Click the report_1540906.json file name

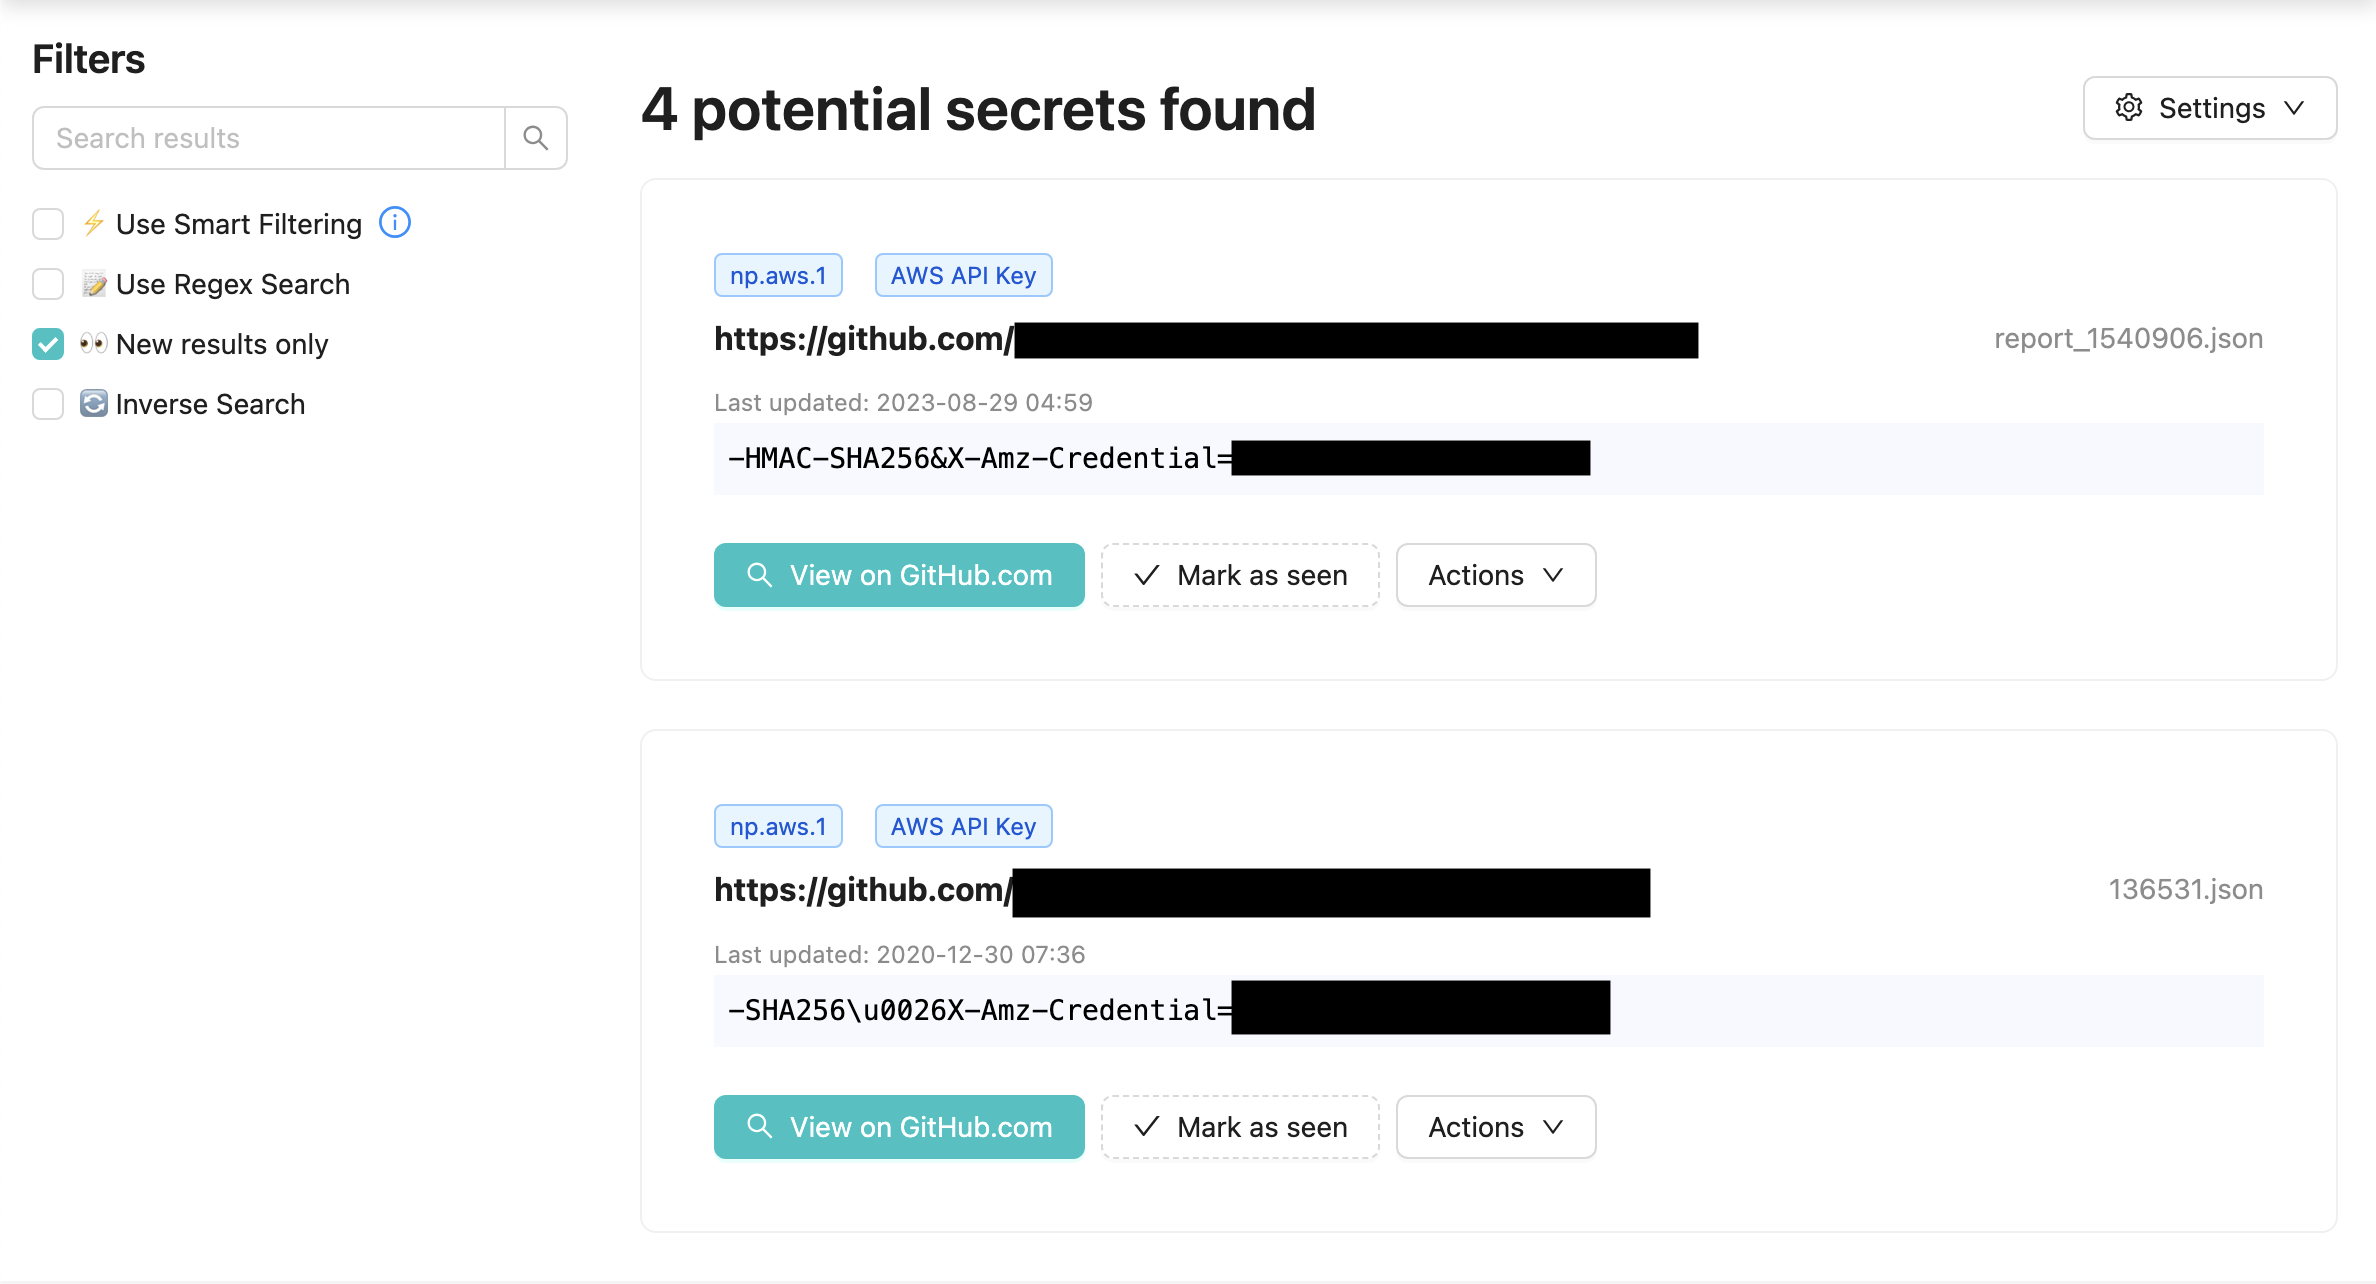tap(2127, 338)
